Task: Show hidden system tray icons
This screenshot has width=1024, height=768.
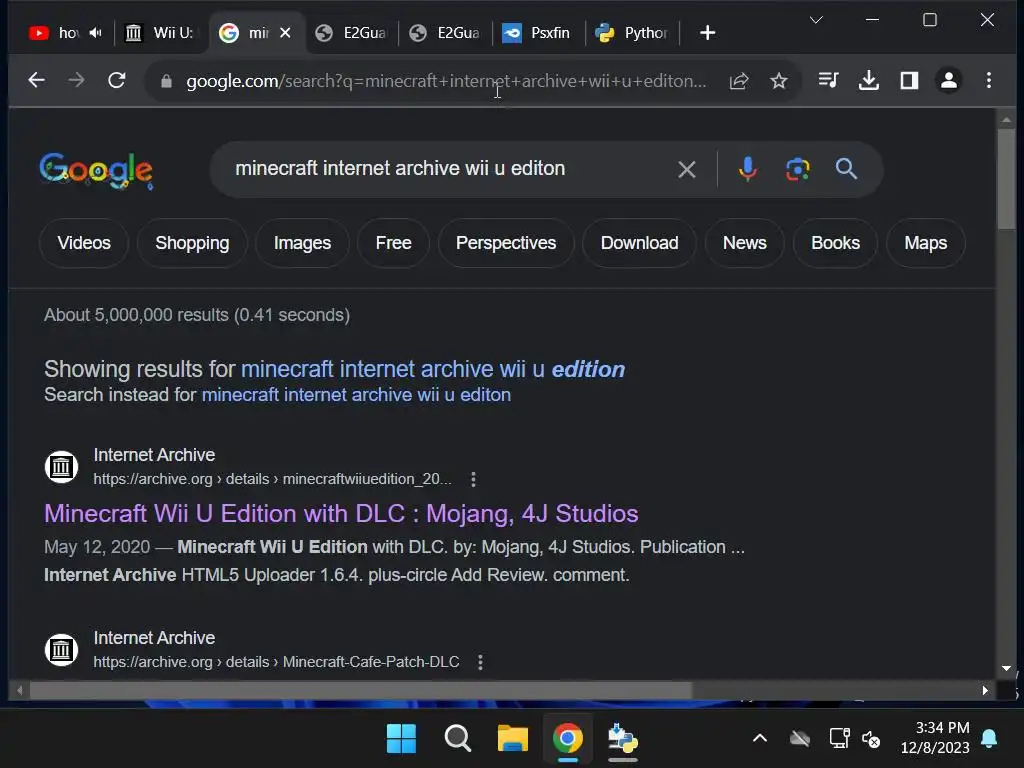Action: tap(760, 739)
